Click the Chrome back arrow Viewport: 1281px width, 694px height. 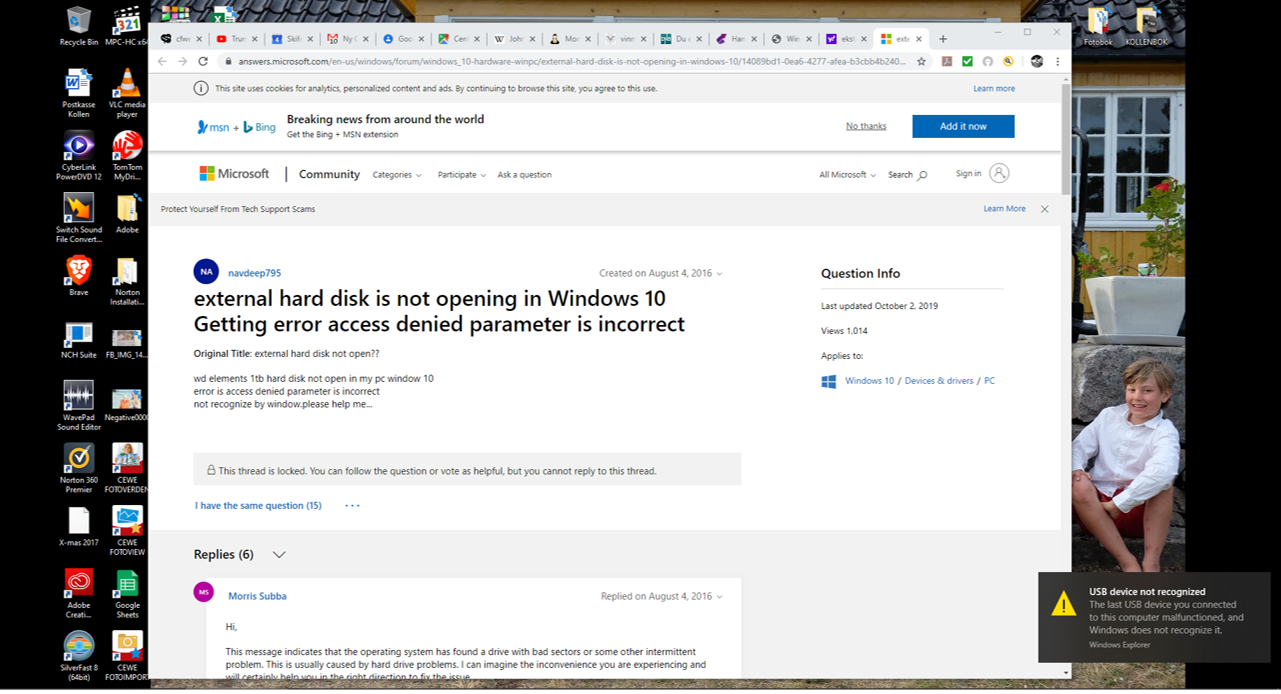point(163,61)
